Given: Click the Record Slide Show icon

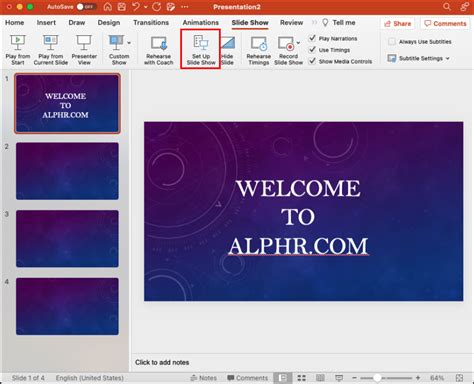Looking at the screenshot, I should tap(286, 43).
